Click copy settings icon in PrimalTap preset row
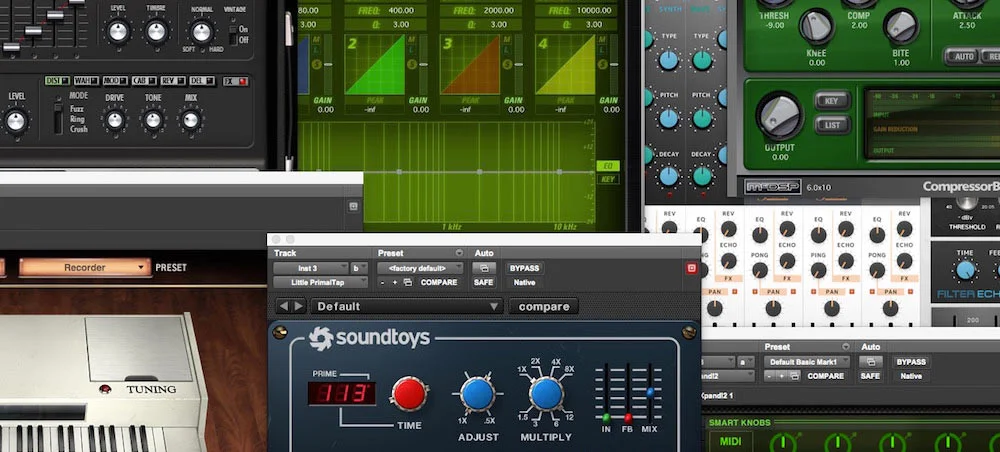 [408, 282]
